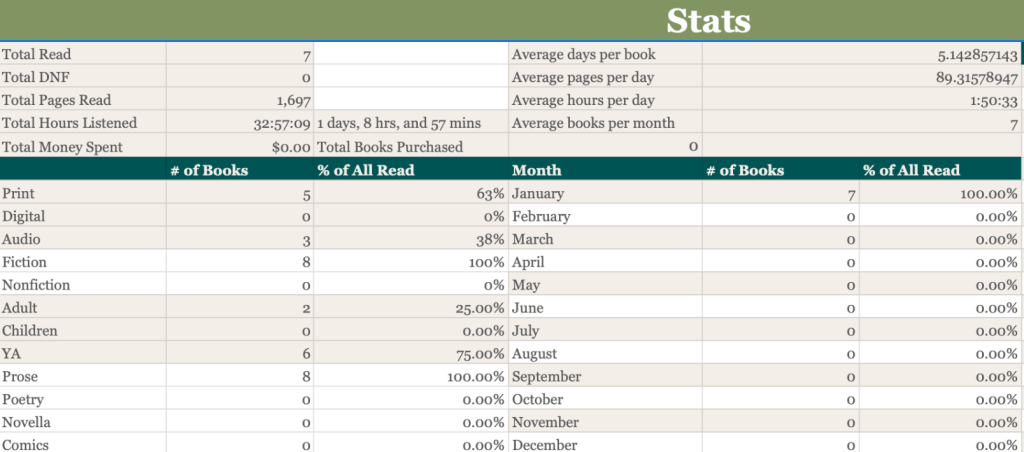
Task: Select the Total DNF label cell
Action: [35, 77]
